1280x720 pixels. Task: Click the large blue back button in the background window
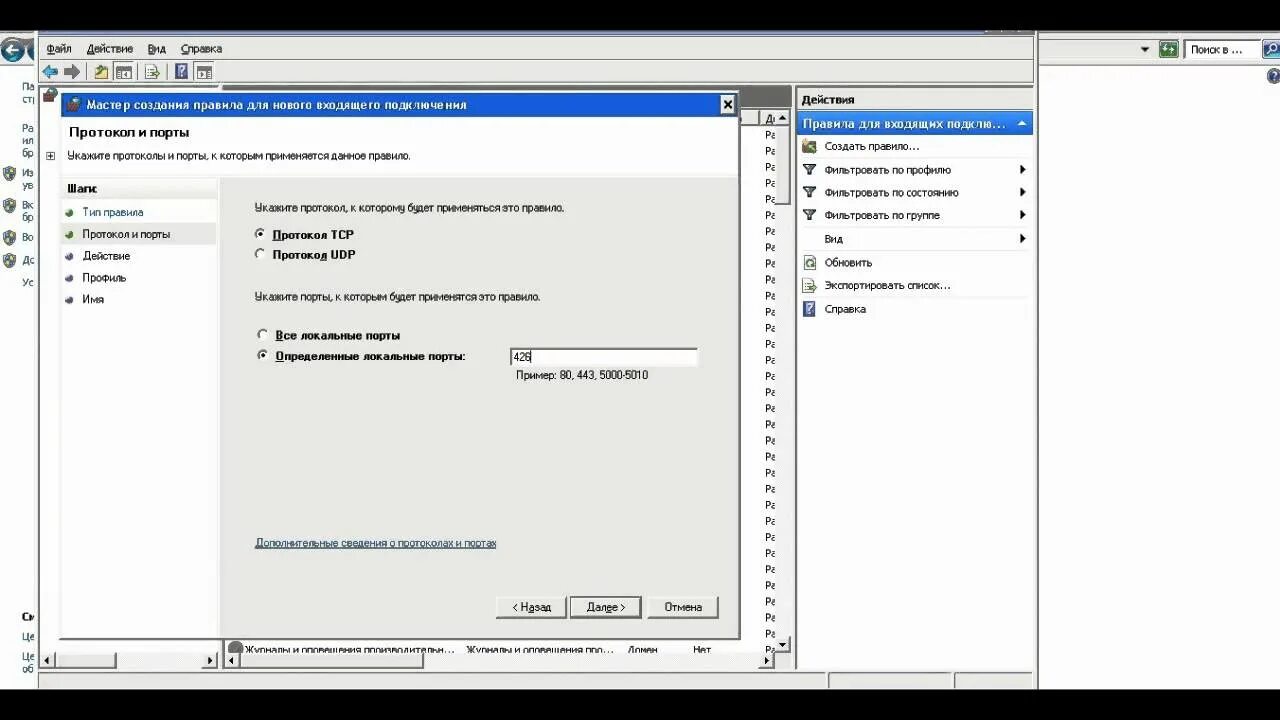click(x=14, y=48)
